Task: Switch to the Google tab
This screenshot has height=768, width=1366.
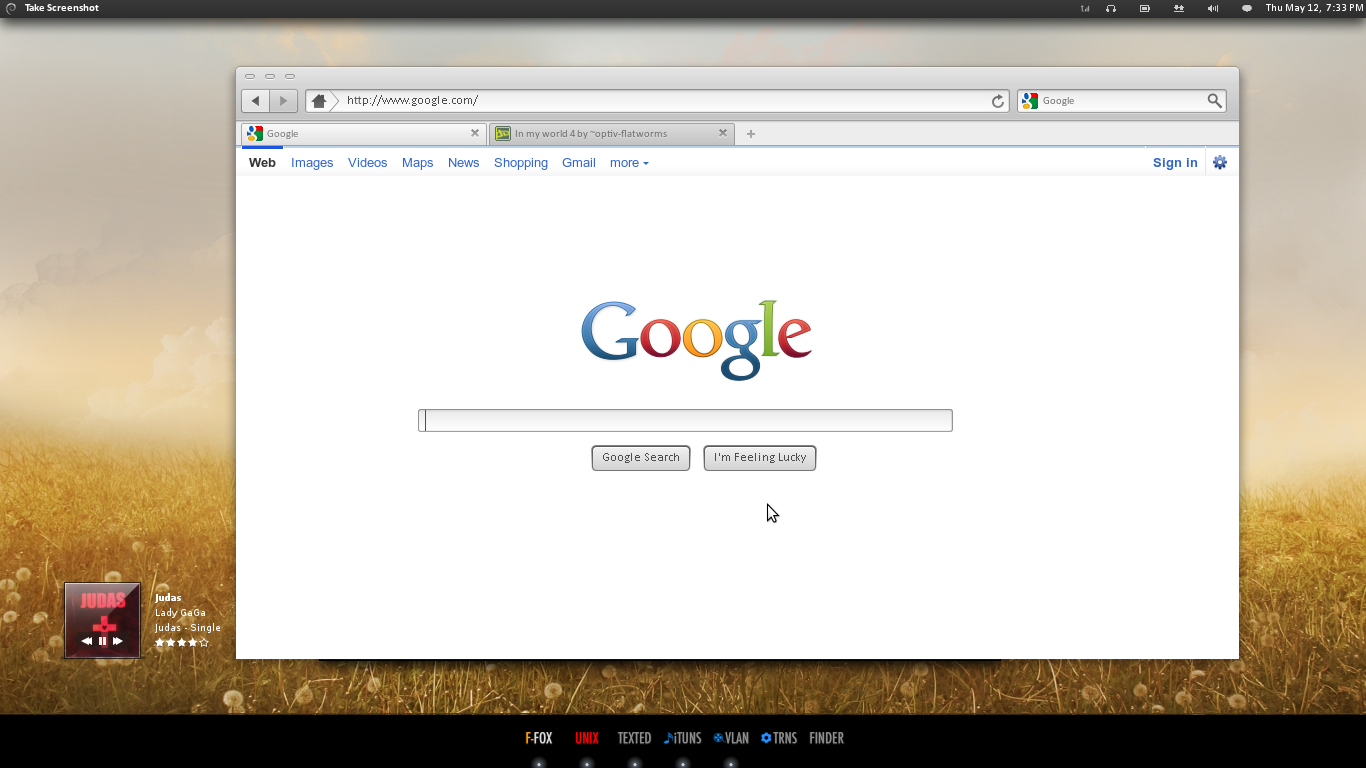Action: point(364,133)
